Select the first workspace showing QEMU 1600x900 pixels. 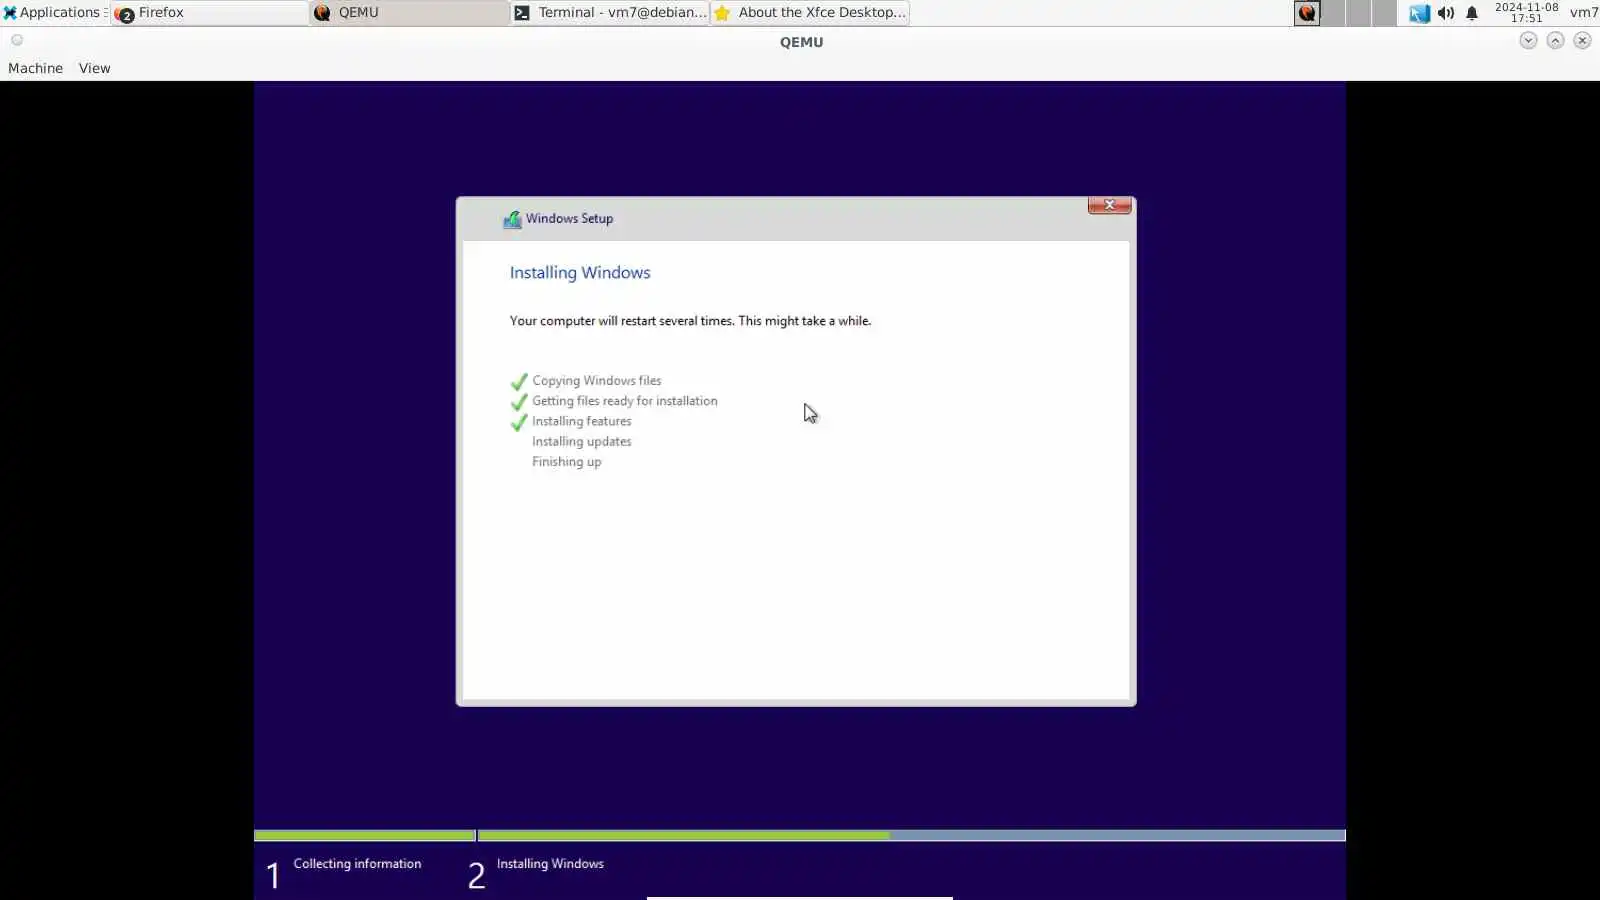coord(1307,13)
